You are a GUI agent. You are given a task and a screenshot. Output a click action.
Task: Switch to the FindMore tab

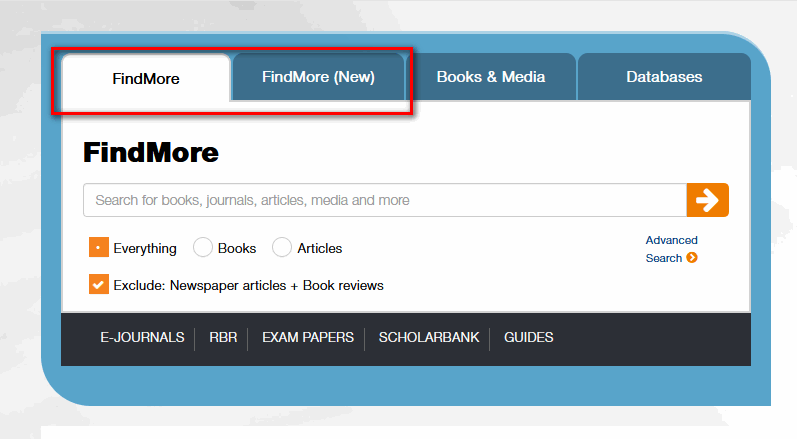pyautogui.click(x=146, y=78)
